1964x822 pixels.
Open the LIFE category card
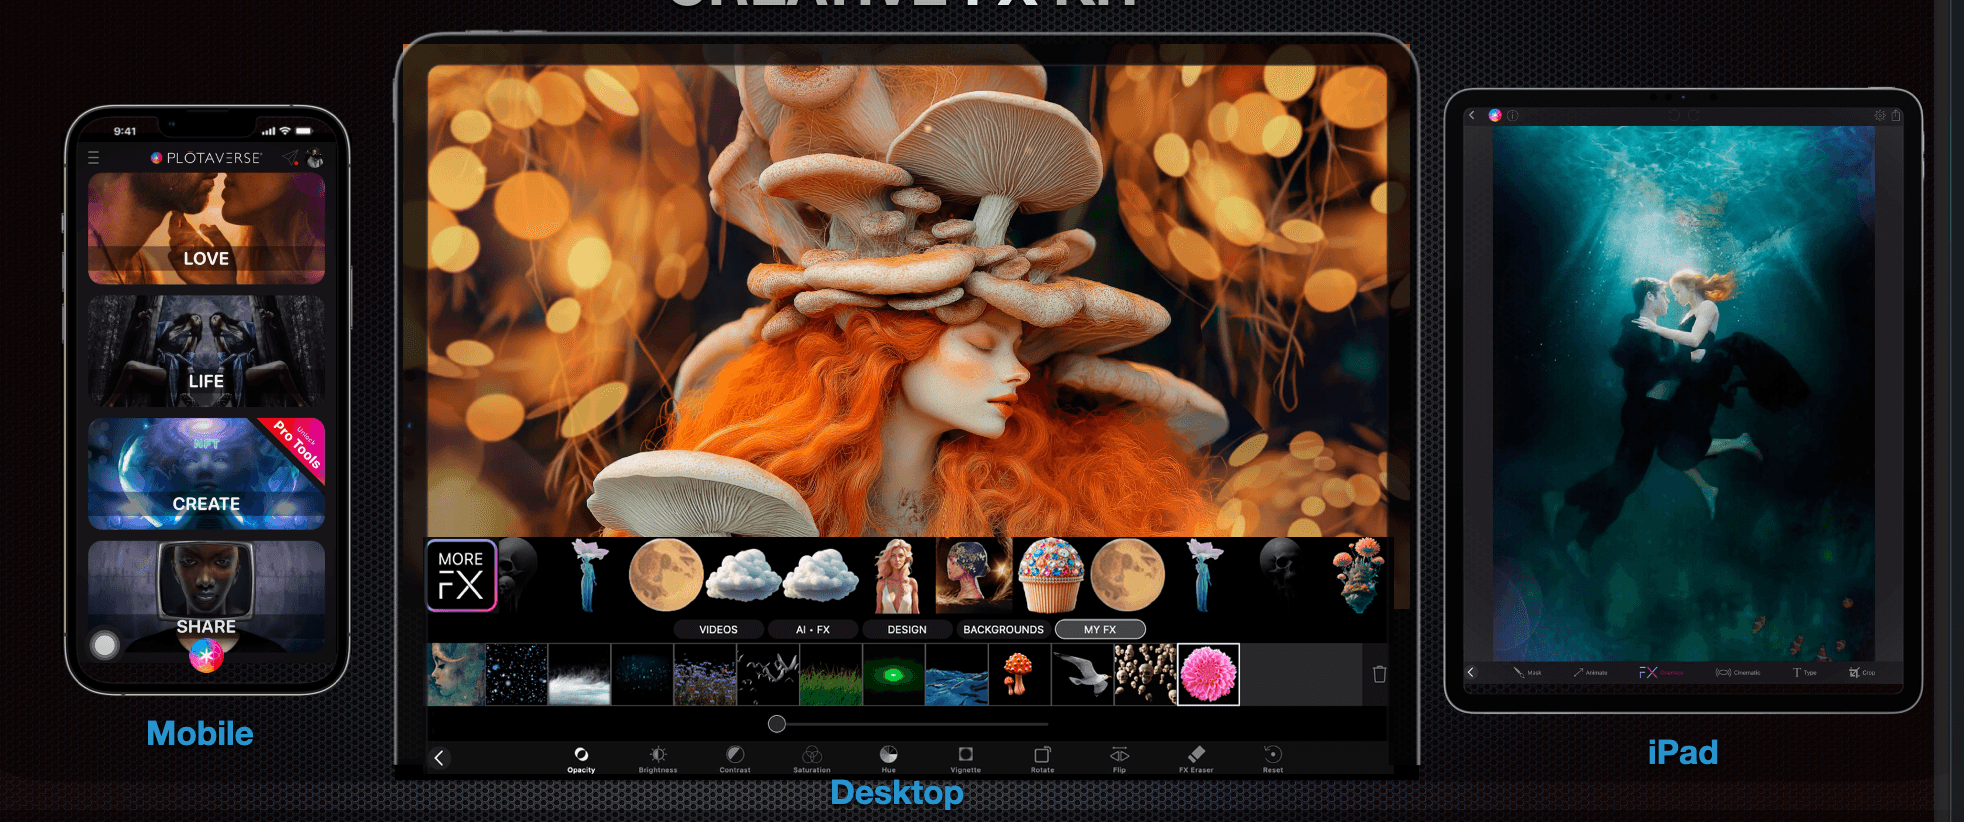pos(206,351)
